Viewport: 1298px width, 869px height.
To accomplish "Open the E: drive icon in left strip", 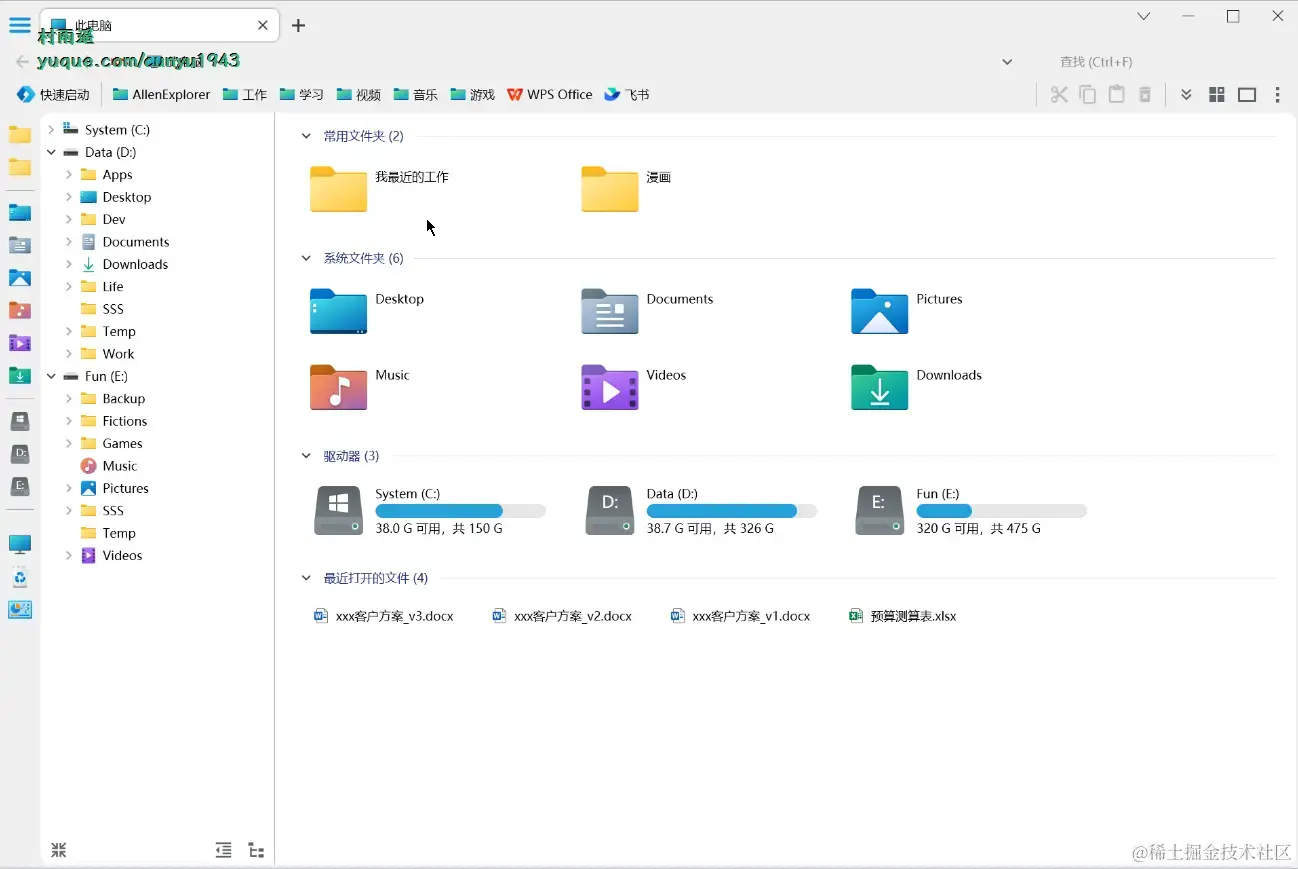I will point(20,486).
